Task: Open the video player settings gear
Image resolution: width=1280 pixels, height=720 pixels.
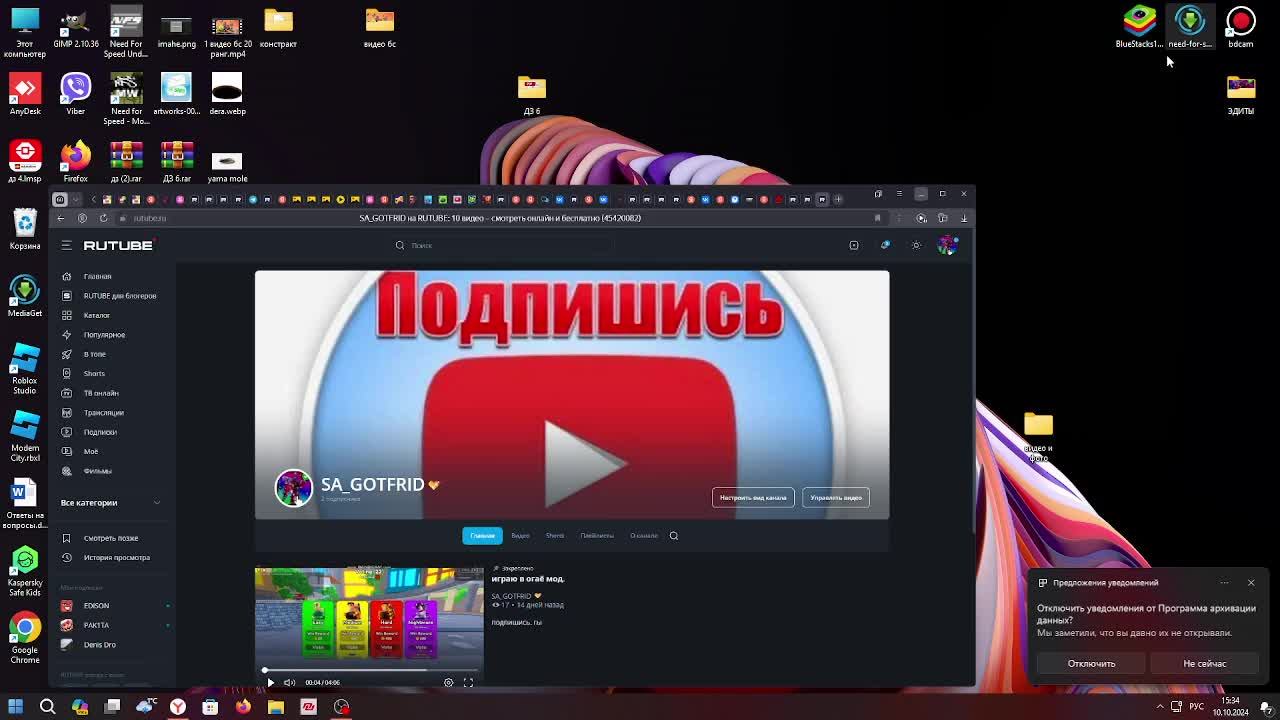Action: pos(448,683)
